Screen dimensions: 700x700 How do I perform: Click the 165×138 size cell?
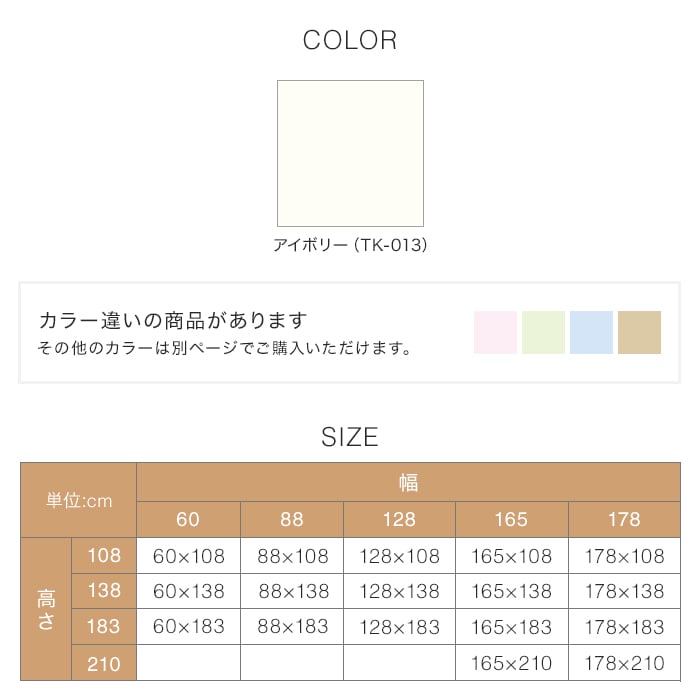coord(511,591)
